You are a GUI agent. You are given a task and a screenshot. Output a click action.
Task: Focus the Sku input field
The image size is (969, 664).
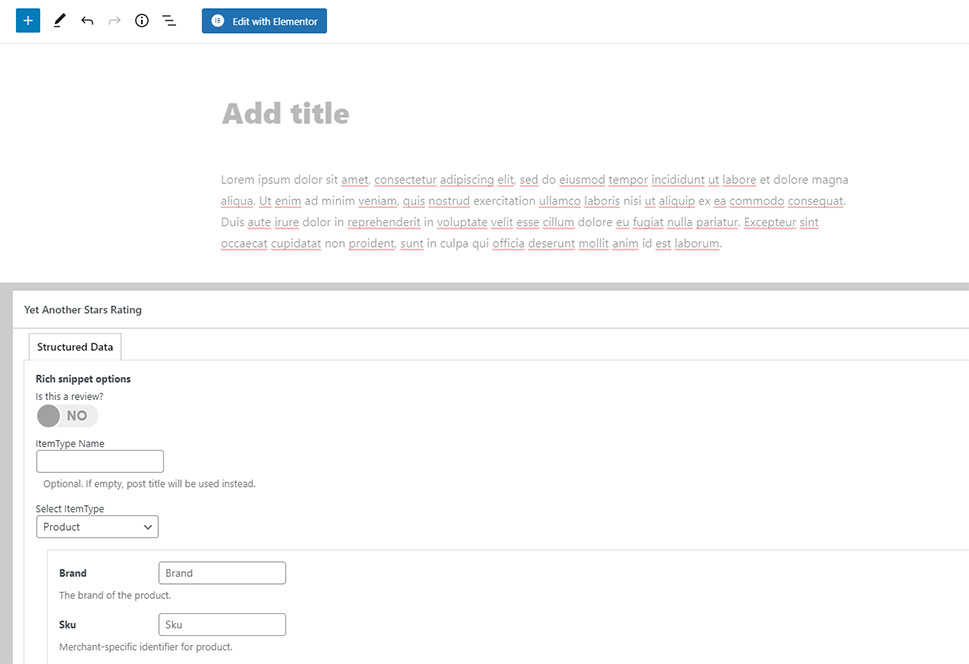pyautogui.click(x=222, y=624)
